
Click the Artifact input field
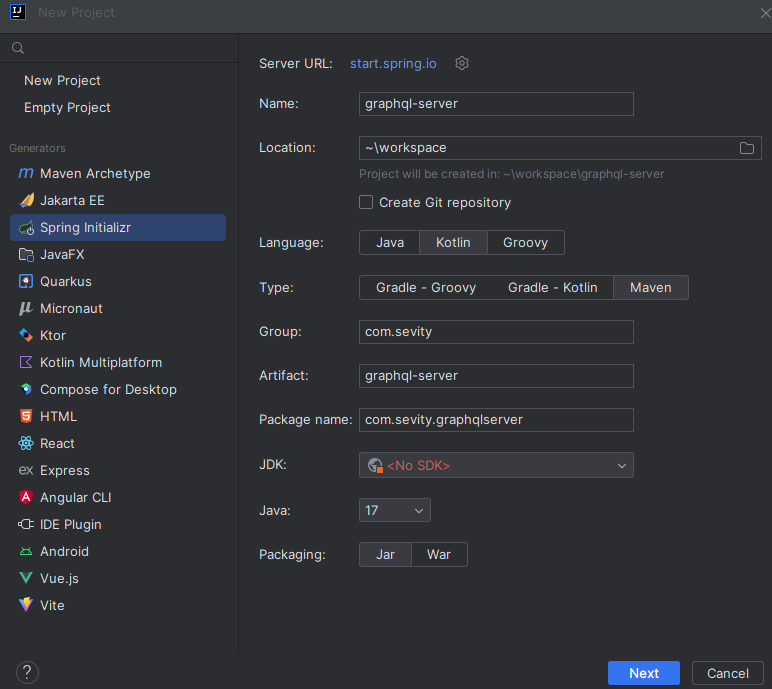496,376
